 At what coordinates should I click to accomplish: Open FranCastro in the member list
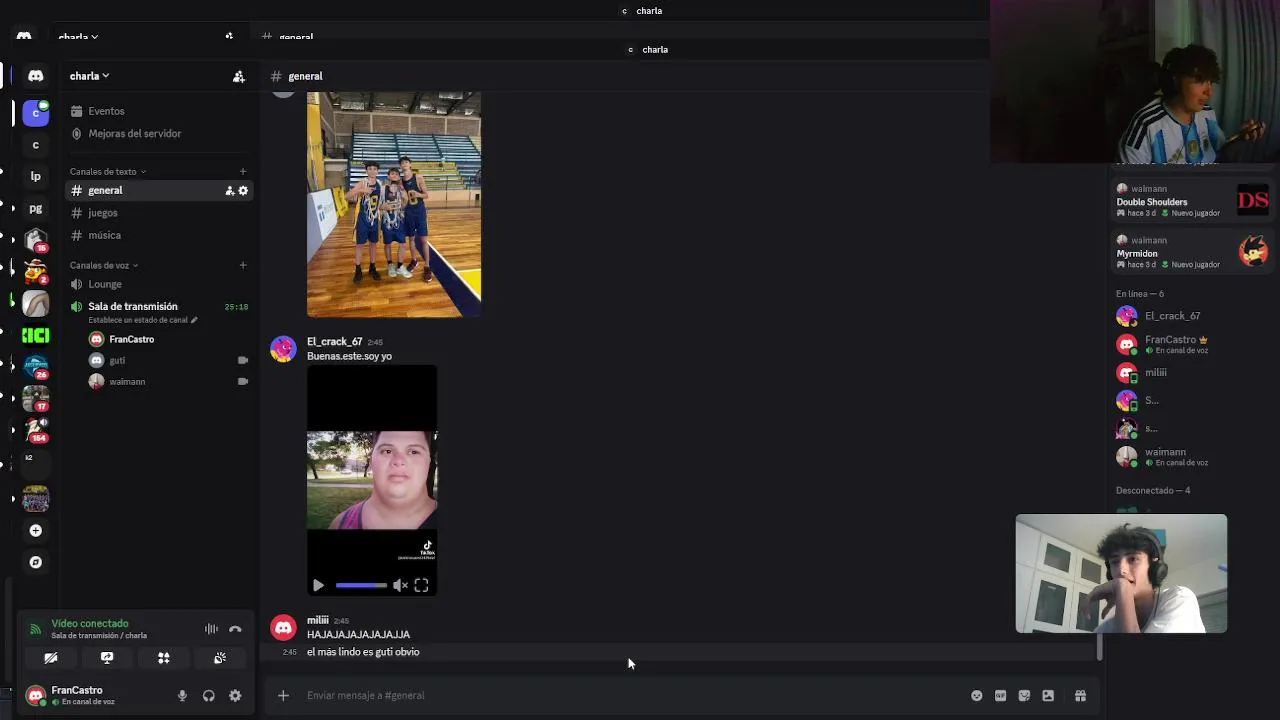1192,344
